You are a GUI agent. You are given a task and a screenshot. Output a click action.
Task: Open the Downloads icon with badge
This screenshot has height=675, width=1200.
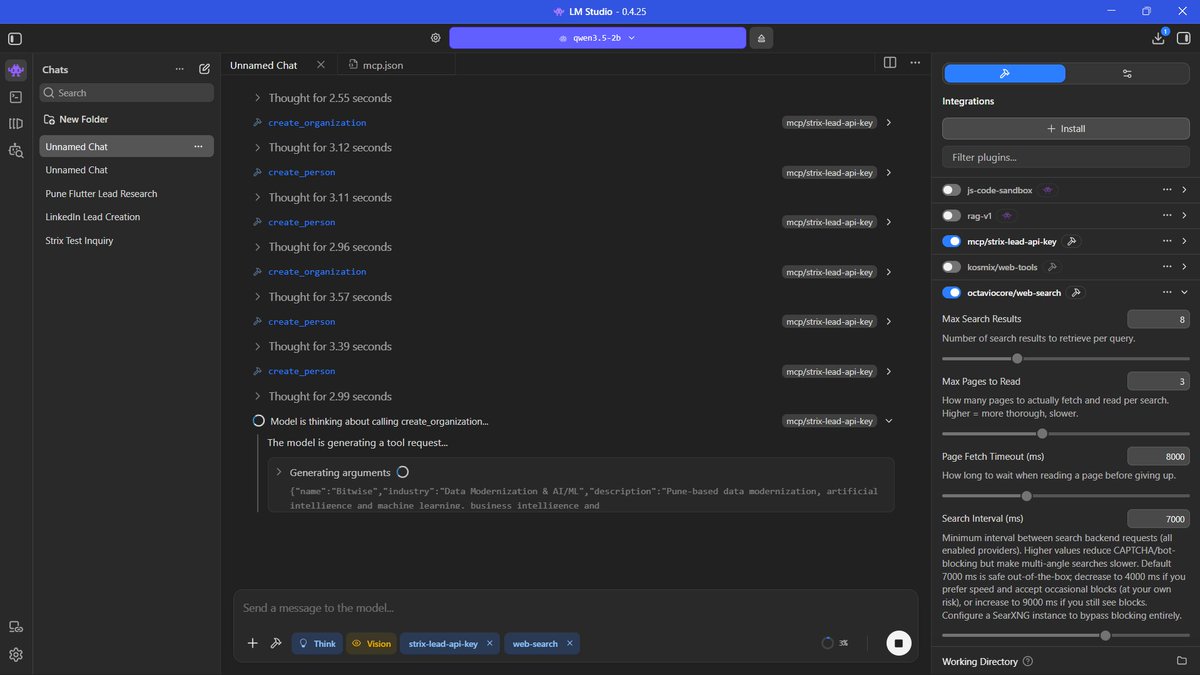pyautogui.click(x=1159, y=38)
